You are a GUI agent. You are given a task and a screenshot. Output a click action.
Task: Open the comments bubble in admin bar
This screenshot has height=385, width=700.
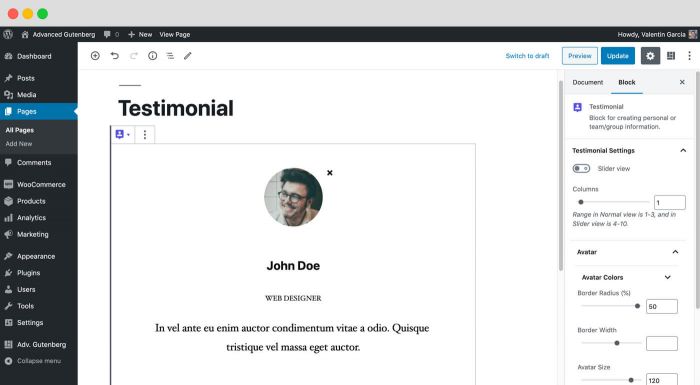[111, 34]
